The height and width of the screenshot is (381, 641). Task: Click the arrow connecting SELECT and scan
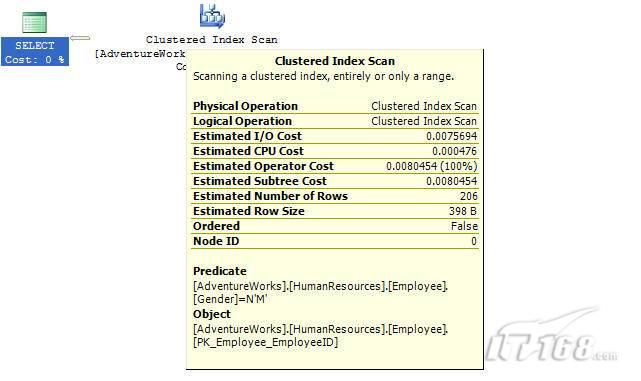click(80, 38)
